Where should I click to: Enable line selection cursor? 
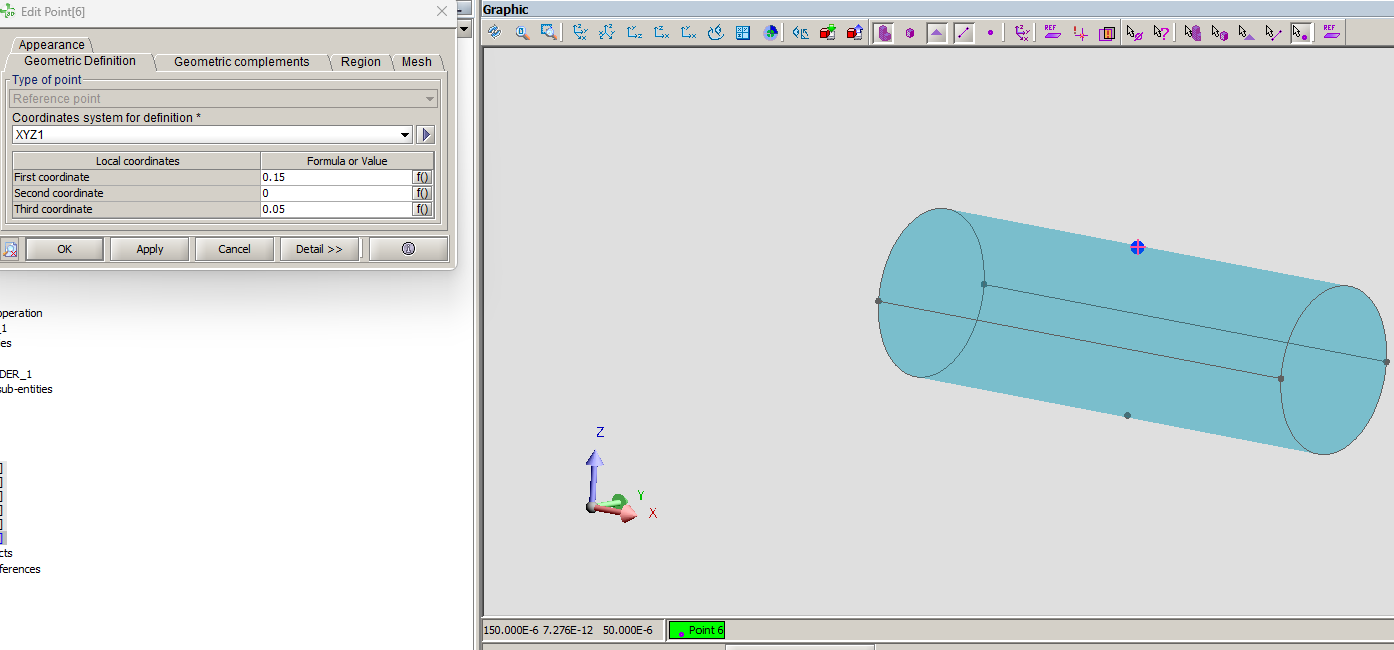[1273, 33]
